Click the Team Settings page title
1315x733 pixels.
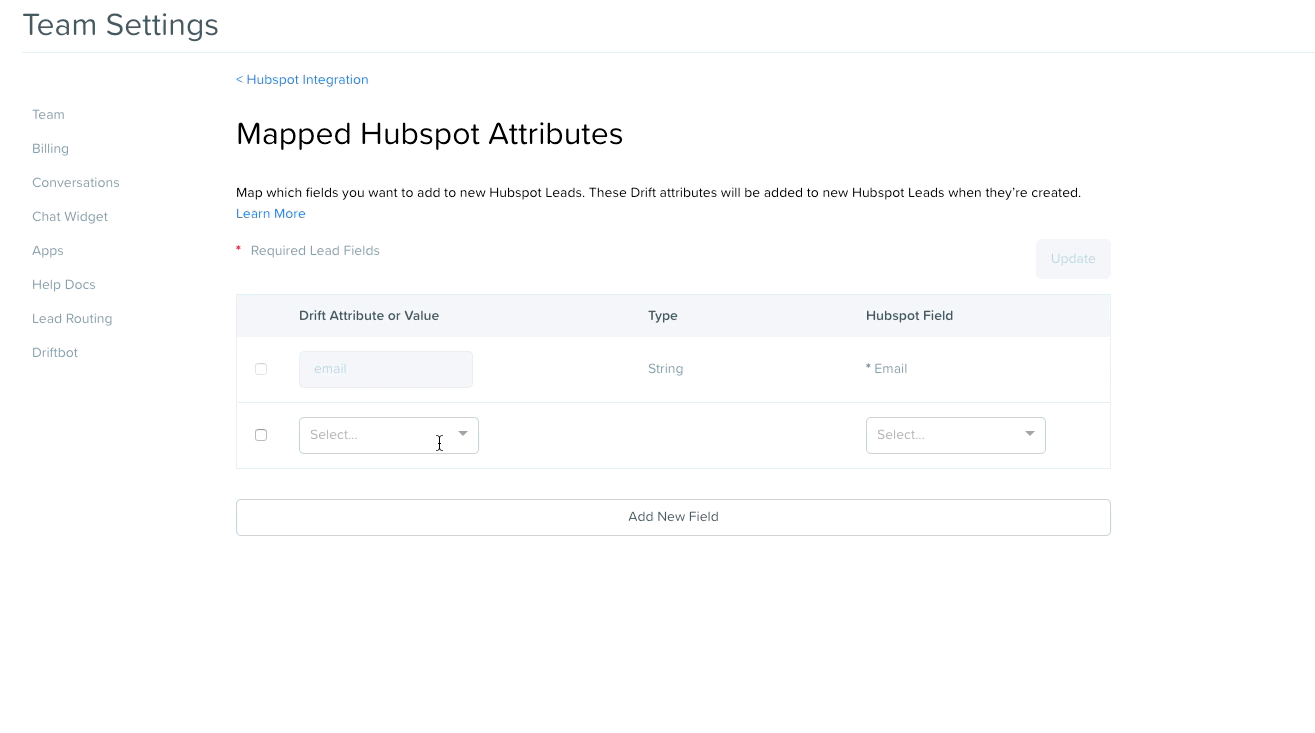[x=121, y=25]
